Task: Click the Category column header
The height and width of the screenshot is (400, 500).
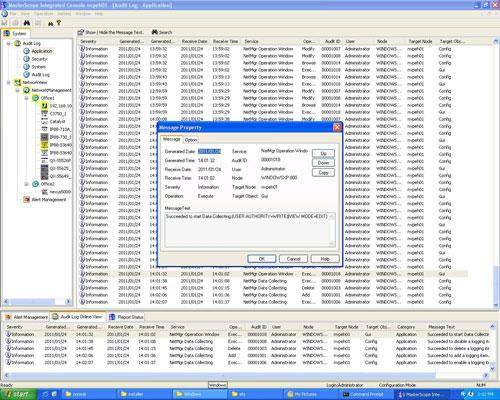Action: [x=406, y=327]
